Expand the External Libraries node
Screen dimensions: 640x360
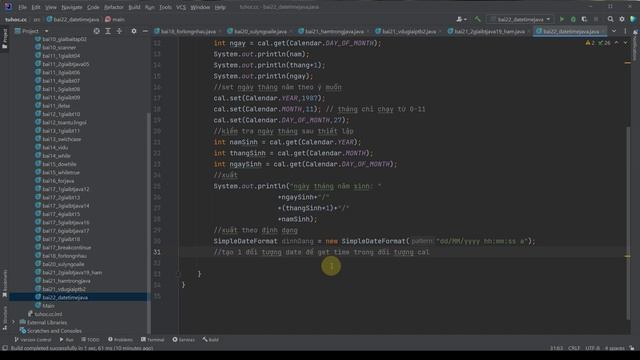coord(14,322)
